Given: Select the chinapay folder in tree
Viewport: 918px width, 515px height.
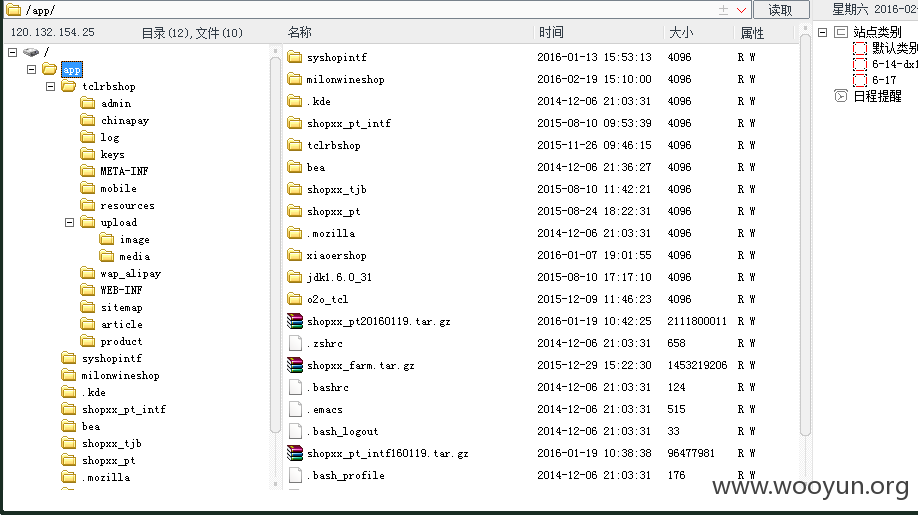Looking at the screenshot, I should (x=125, y=121).
